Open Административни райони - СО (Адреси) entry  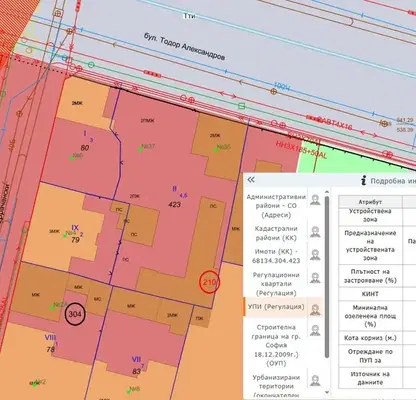pos(276,206)
